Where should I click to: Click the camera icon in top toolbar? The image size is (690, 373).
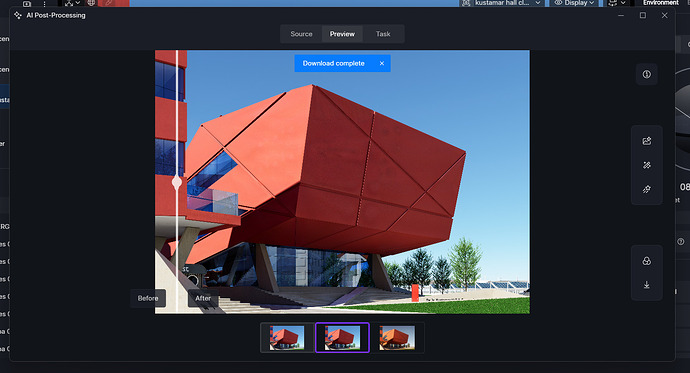(27, 4)
